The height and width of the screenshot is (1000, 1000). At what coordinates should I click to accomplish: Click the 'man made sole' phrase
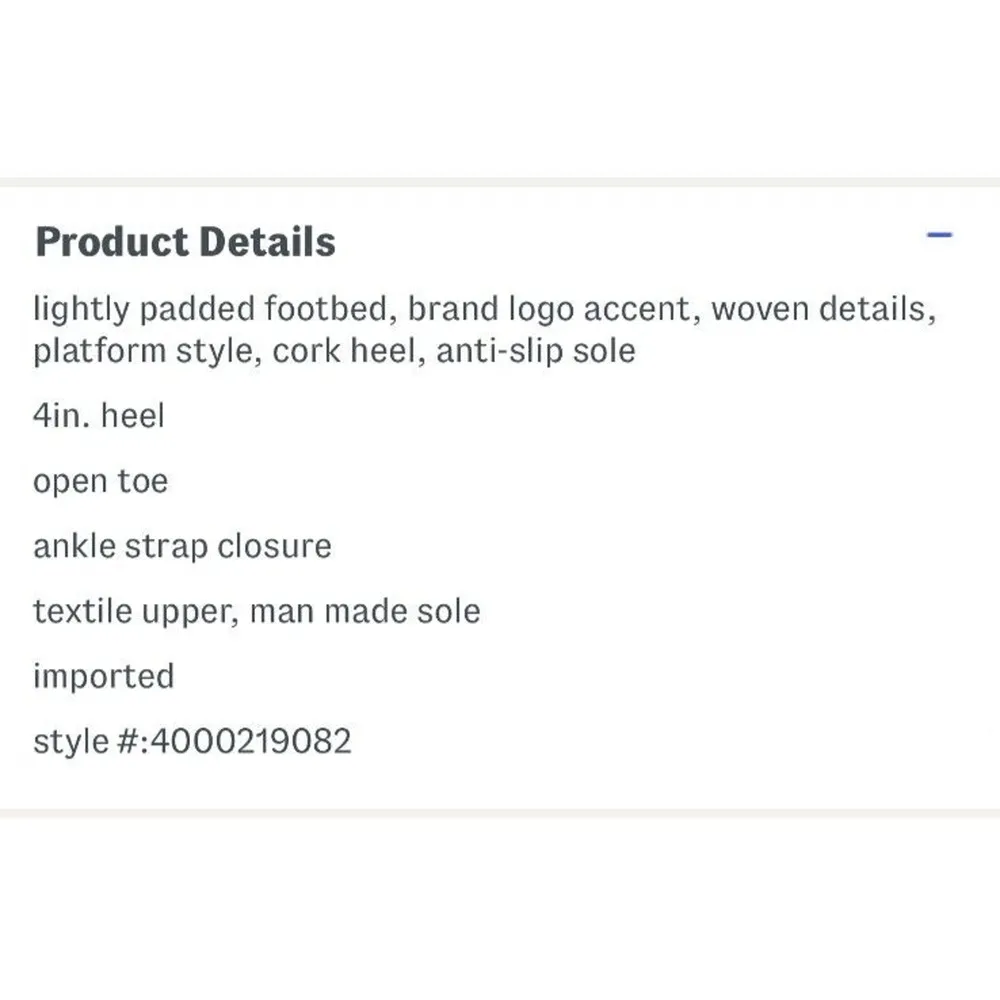click(x=365, y=611)
